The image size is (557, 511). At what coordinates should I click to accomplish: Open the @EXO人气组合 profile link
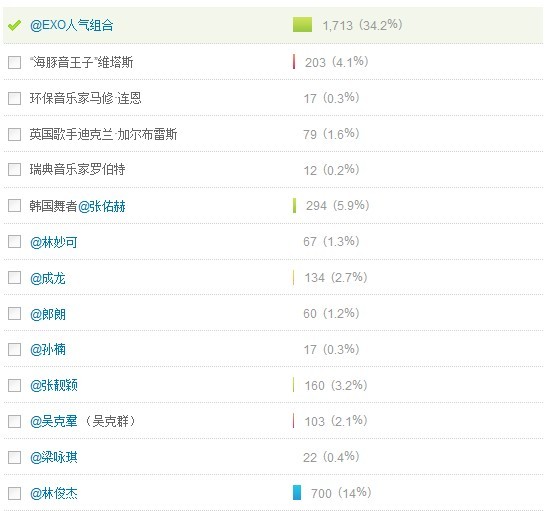coord(72,26)
